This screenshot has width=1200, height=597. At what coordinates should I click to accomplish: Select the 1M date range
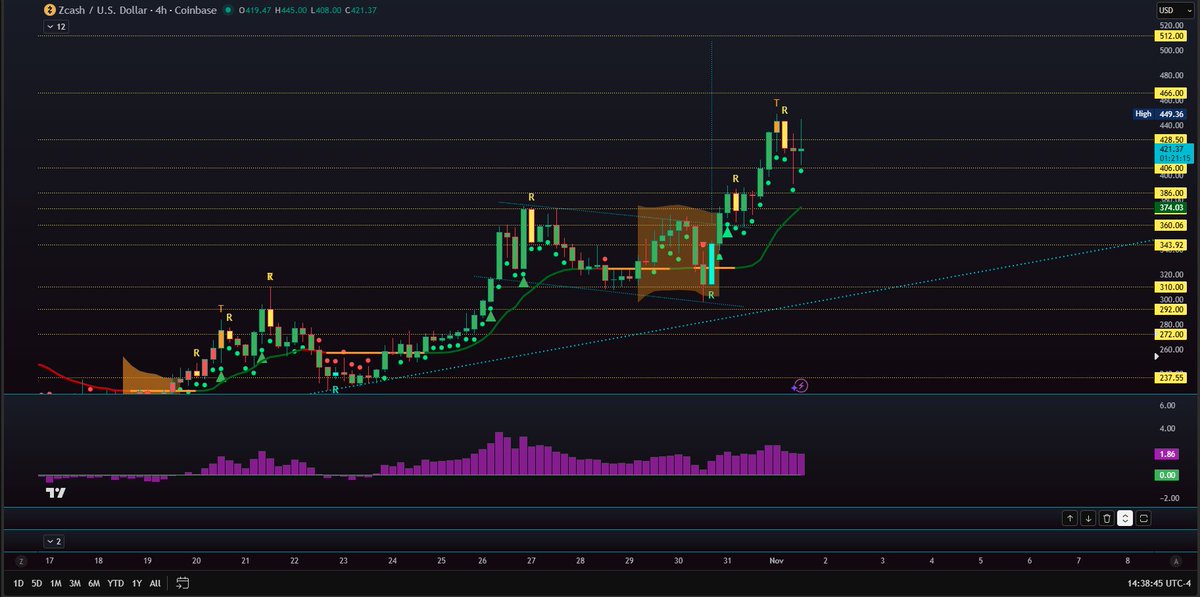(55, 582)
